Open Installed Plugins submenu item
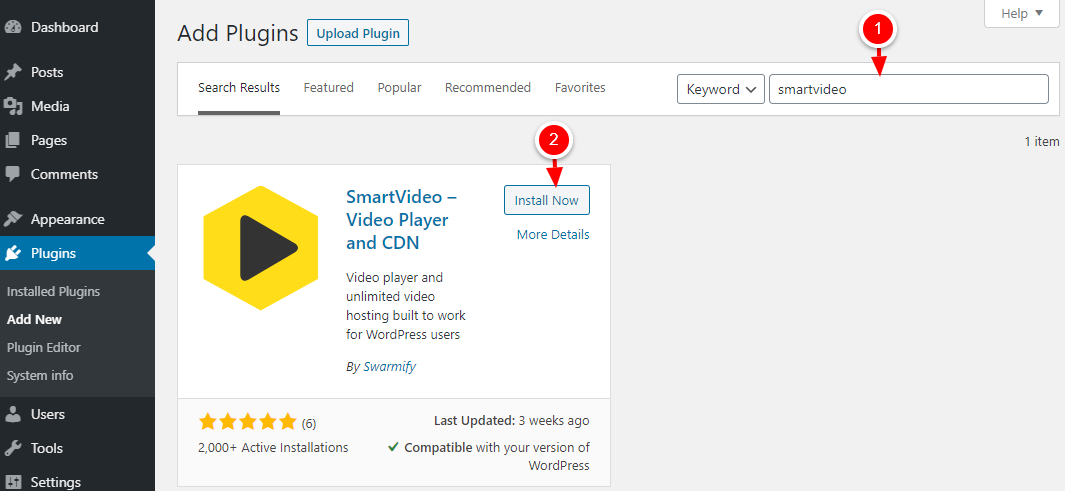The width and height of the screenshot is (1065, 491). [54, 291]
